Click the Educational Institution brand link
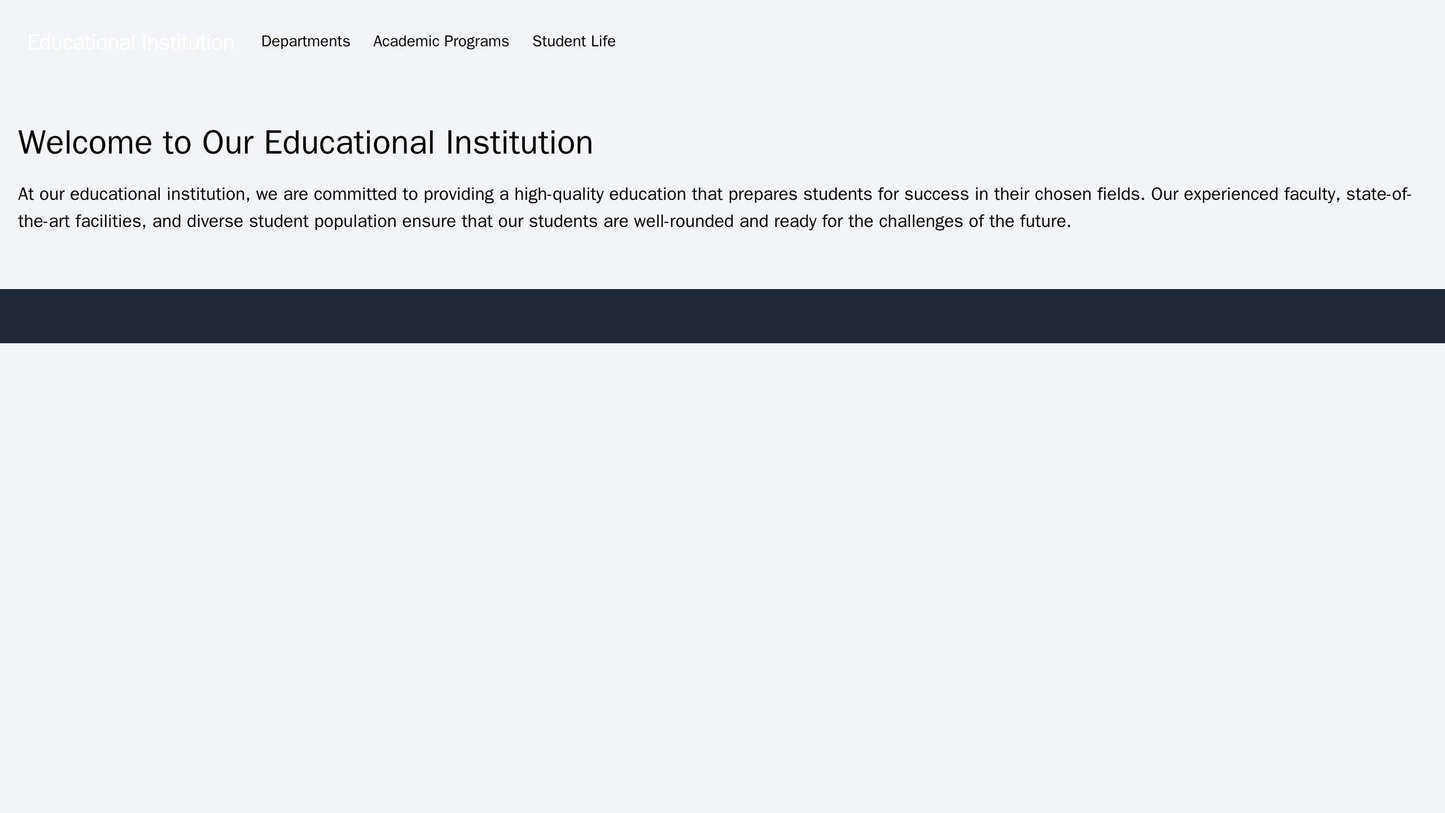 click(x=130, y=41)
